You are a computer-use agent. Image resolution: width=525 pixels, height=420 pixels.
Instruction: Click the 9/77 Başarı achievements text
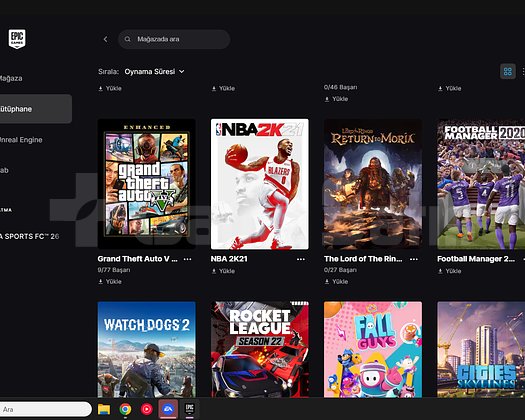114,270
